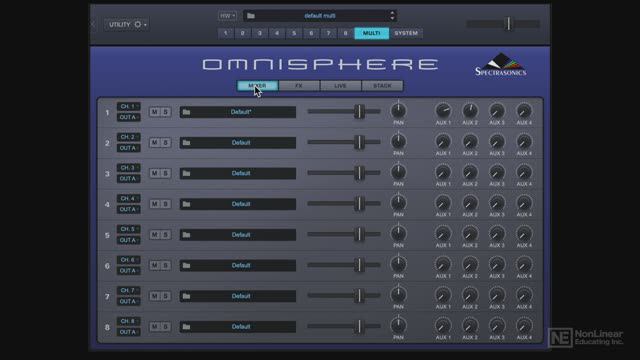Select the SYSTEM page button
The image size is (640, 360).
pos(406,33)
